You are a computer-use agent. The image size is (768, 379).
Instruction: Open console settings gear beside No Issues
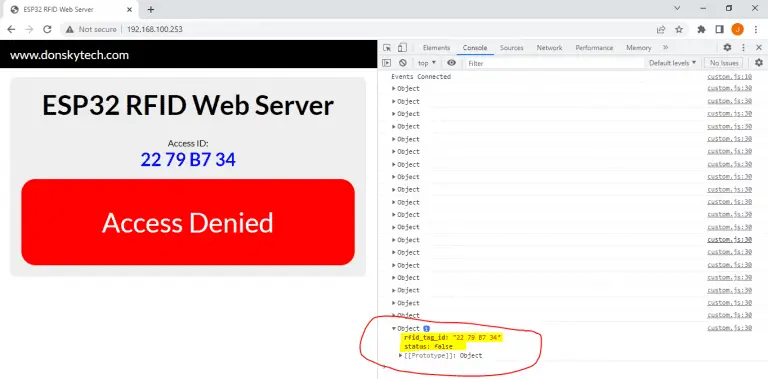(759, 63)
